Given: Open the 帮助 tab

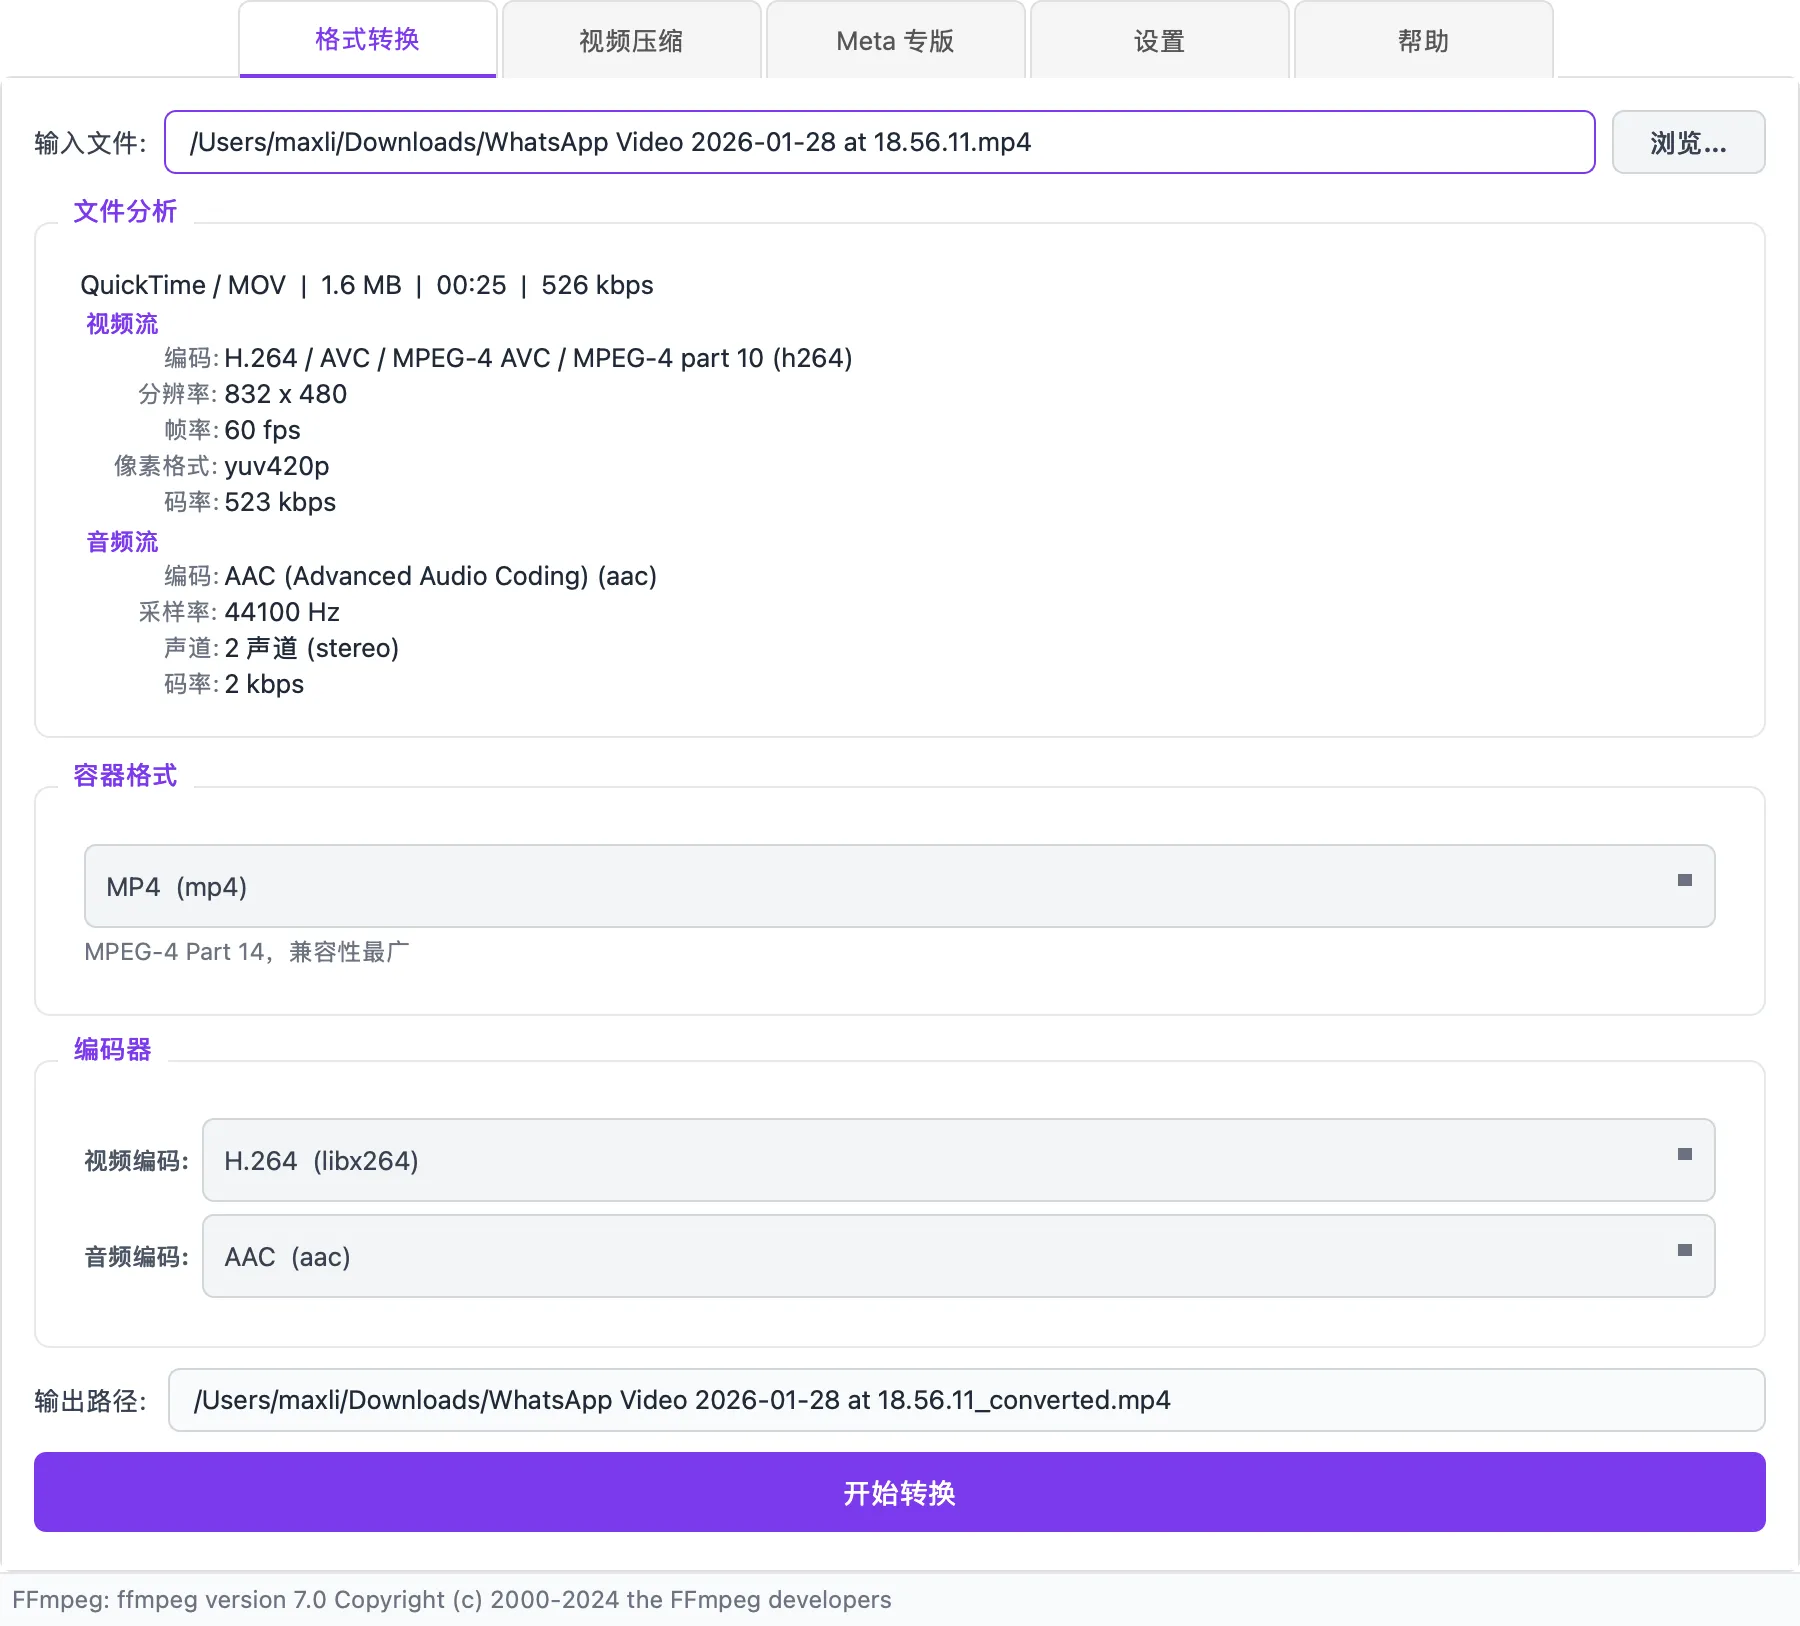Looking at the screenshot, I should [1424, 41].
